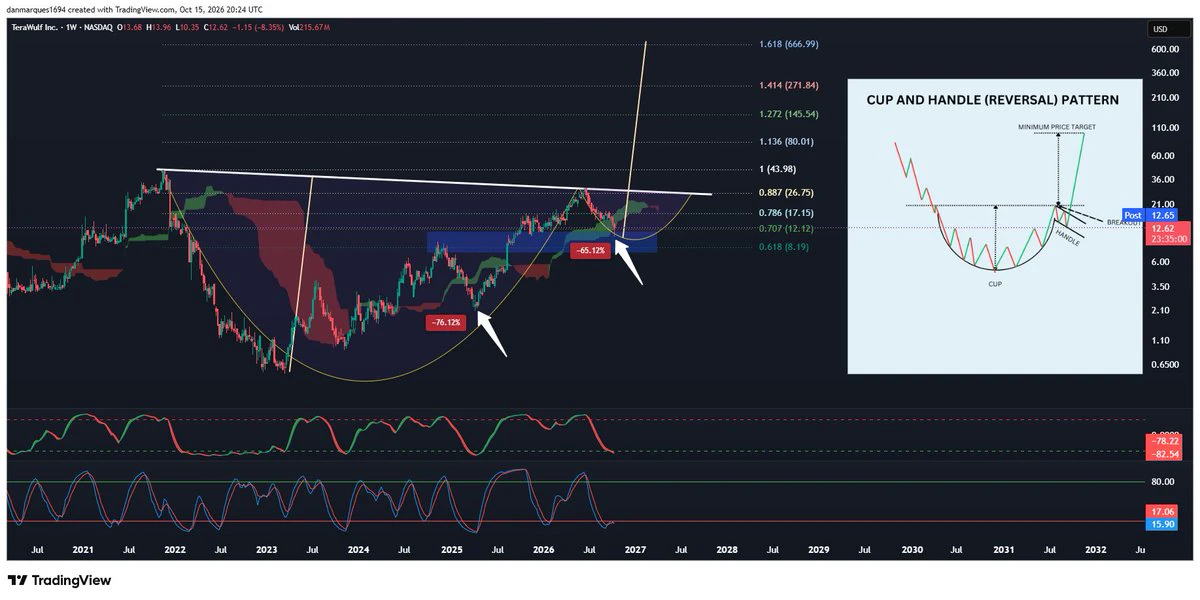This screenshot has height=600, width=1200.
Task: Select 2025 on the time axis
Action: 451,550
